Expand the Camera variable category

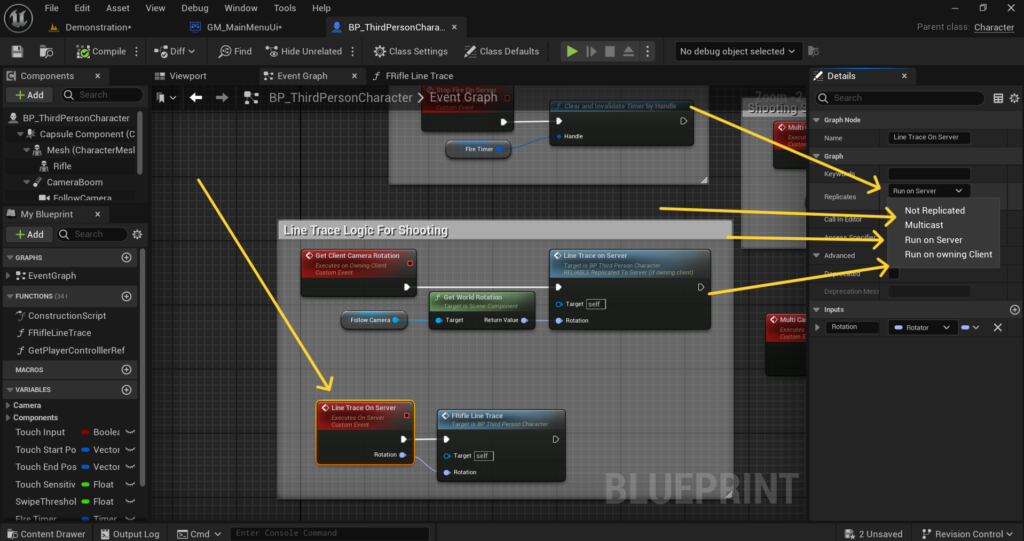pos(8,405)
